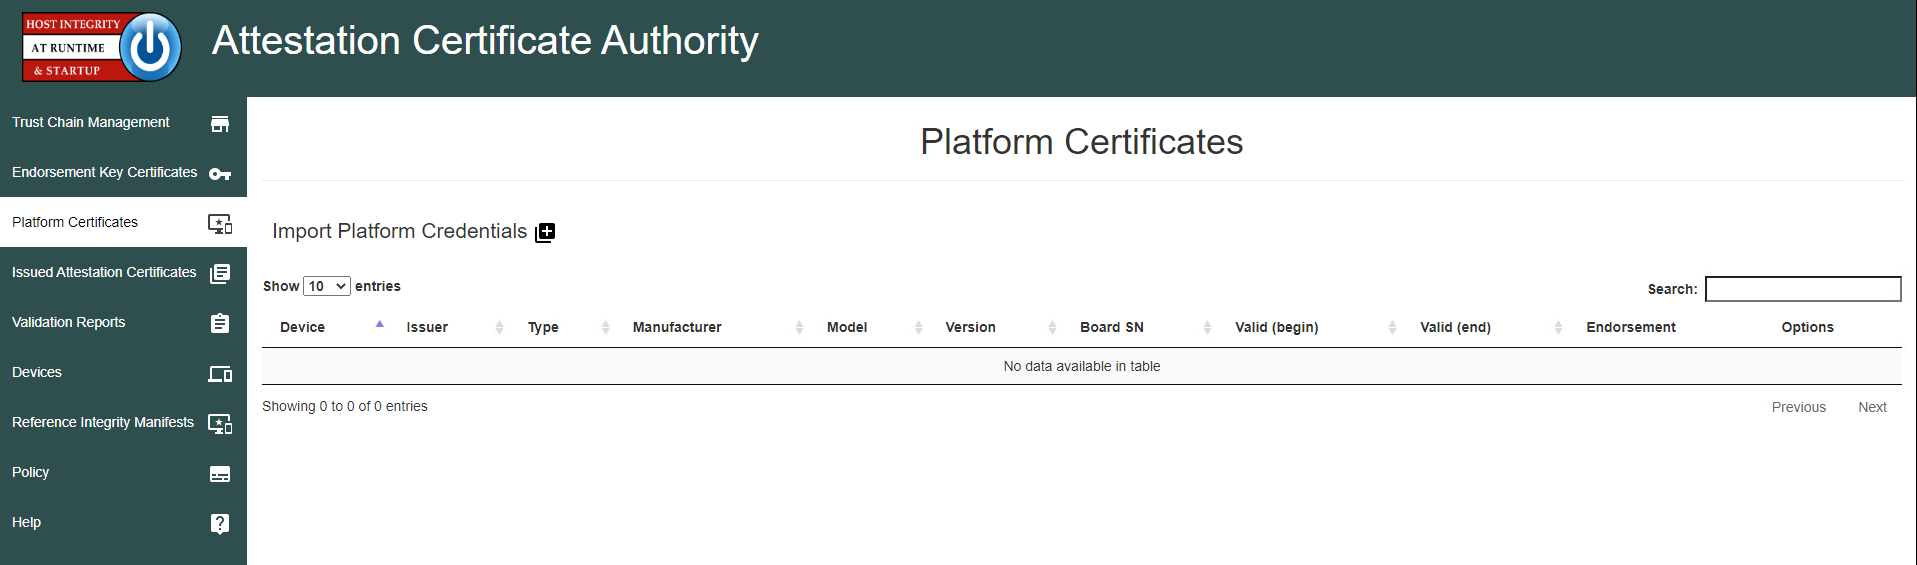
Task: Click the Policy icon in the sidebar
Action: click(220, 474)
